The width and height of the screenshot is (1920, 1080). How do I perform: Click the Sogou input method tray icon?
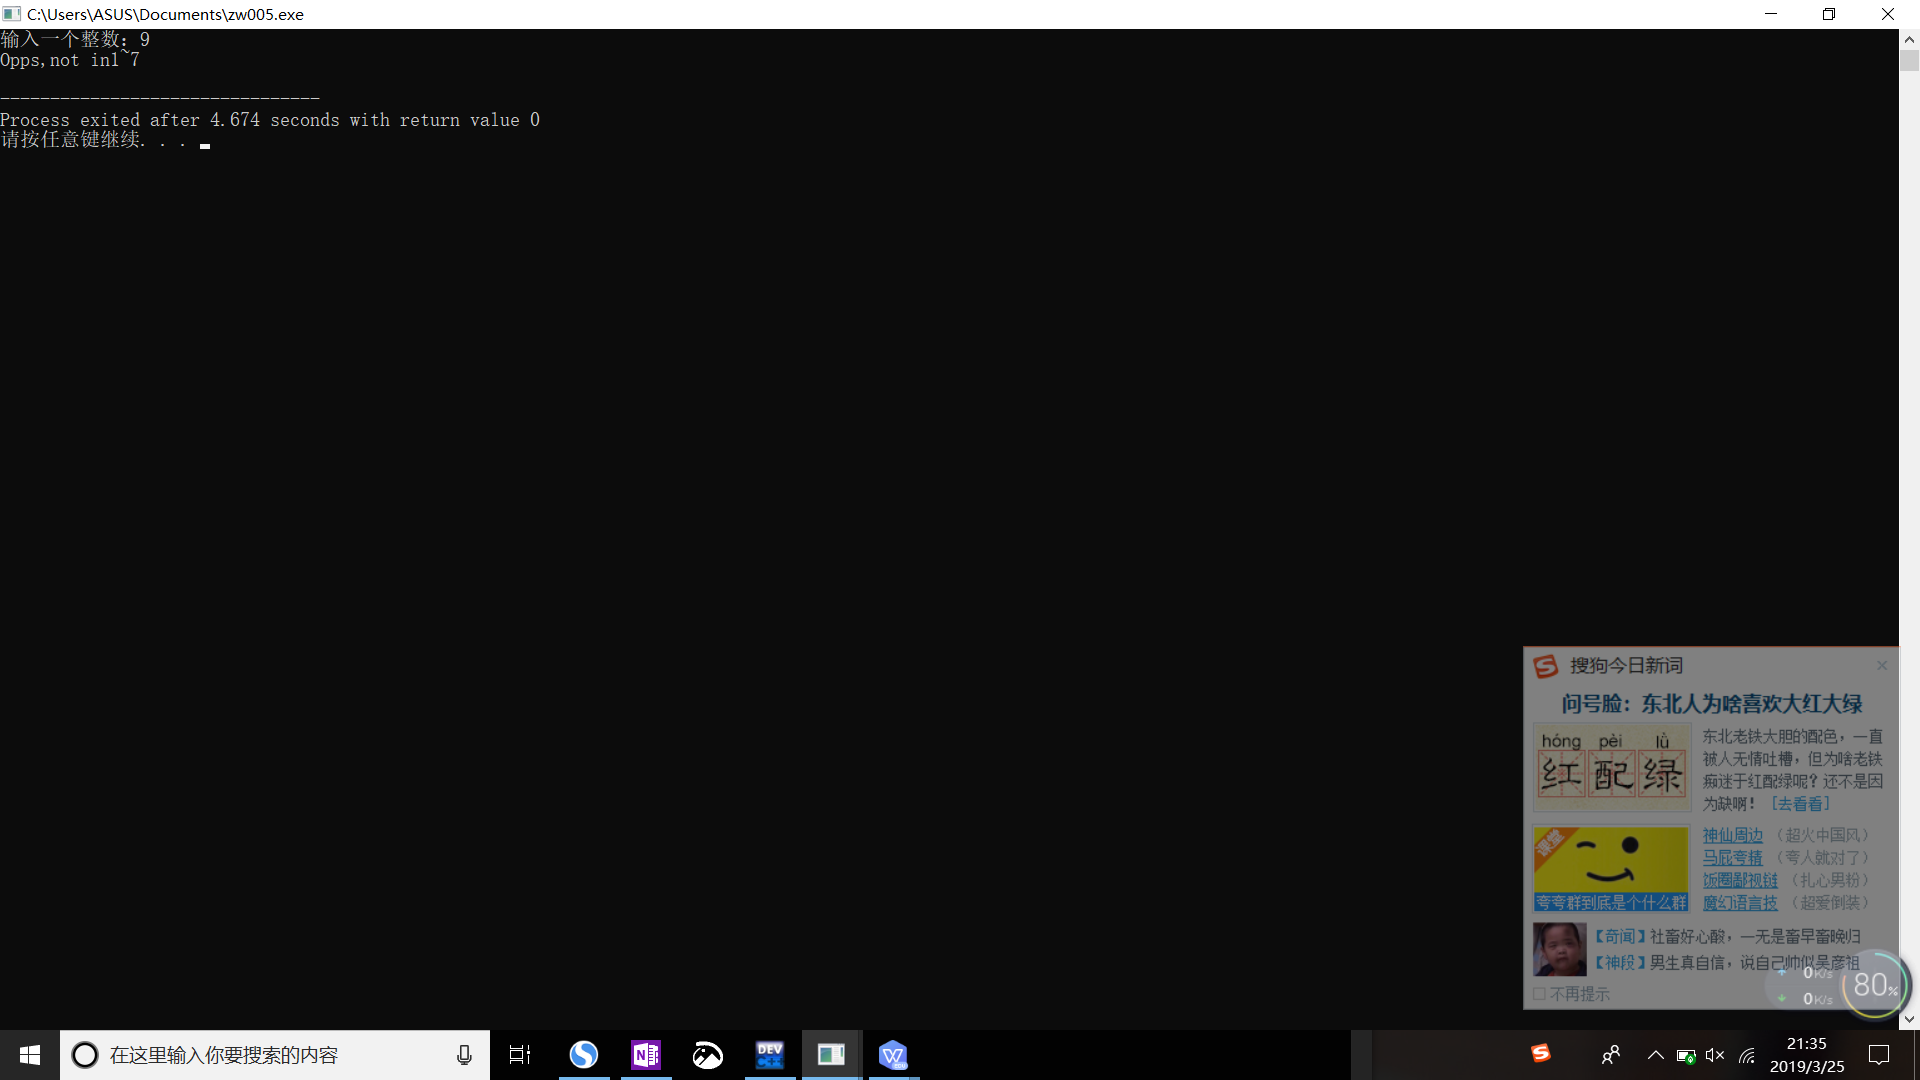pyautogui.click(x=1541, y=1053)
